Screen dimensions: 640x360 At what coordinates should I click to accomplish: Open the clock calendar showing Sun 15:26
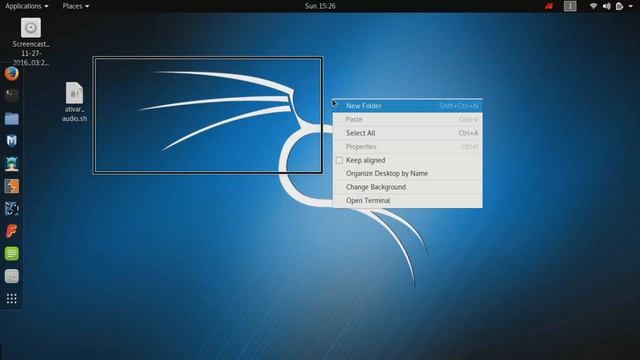pos(320,6)
